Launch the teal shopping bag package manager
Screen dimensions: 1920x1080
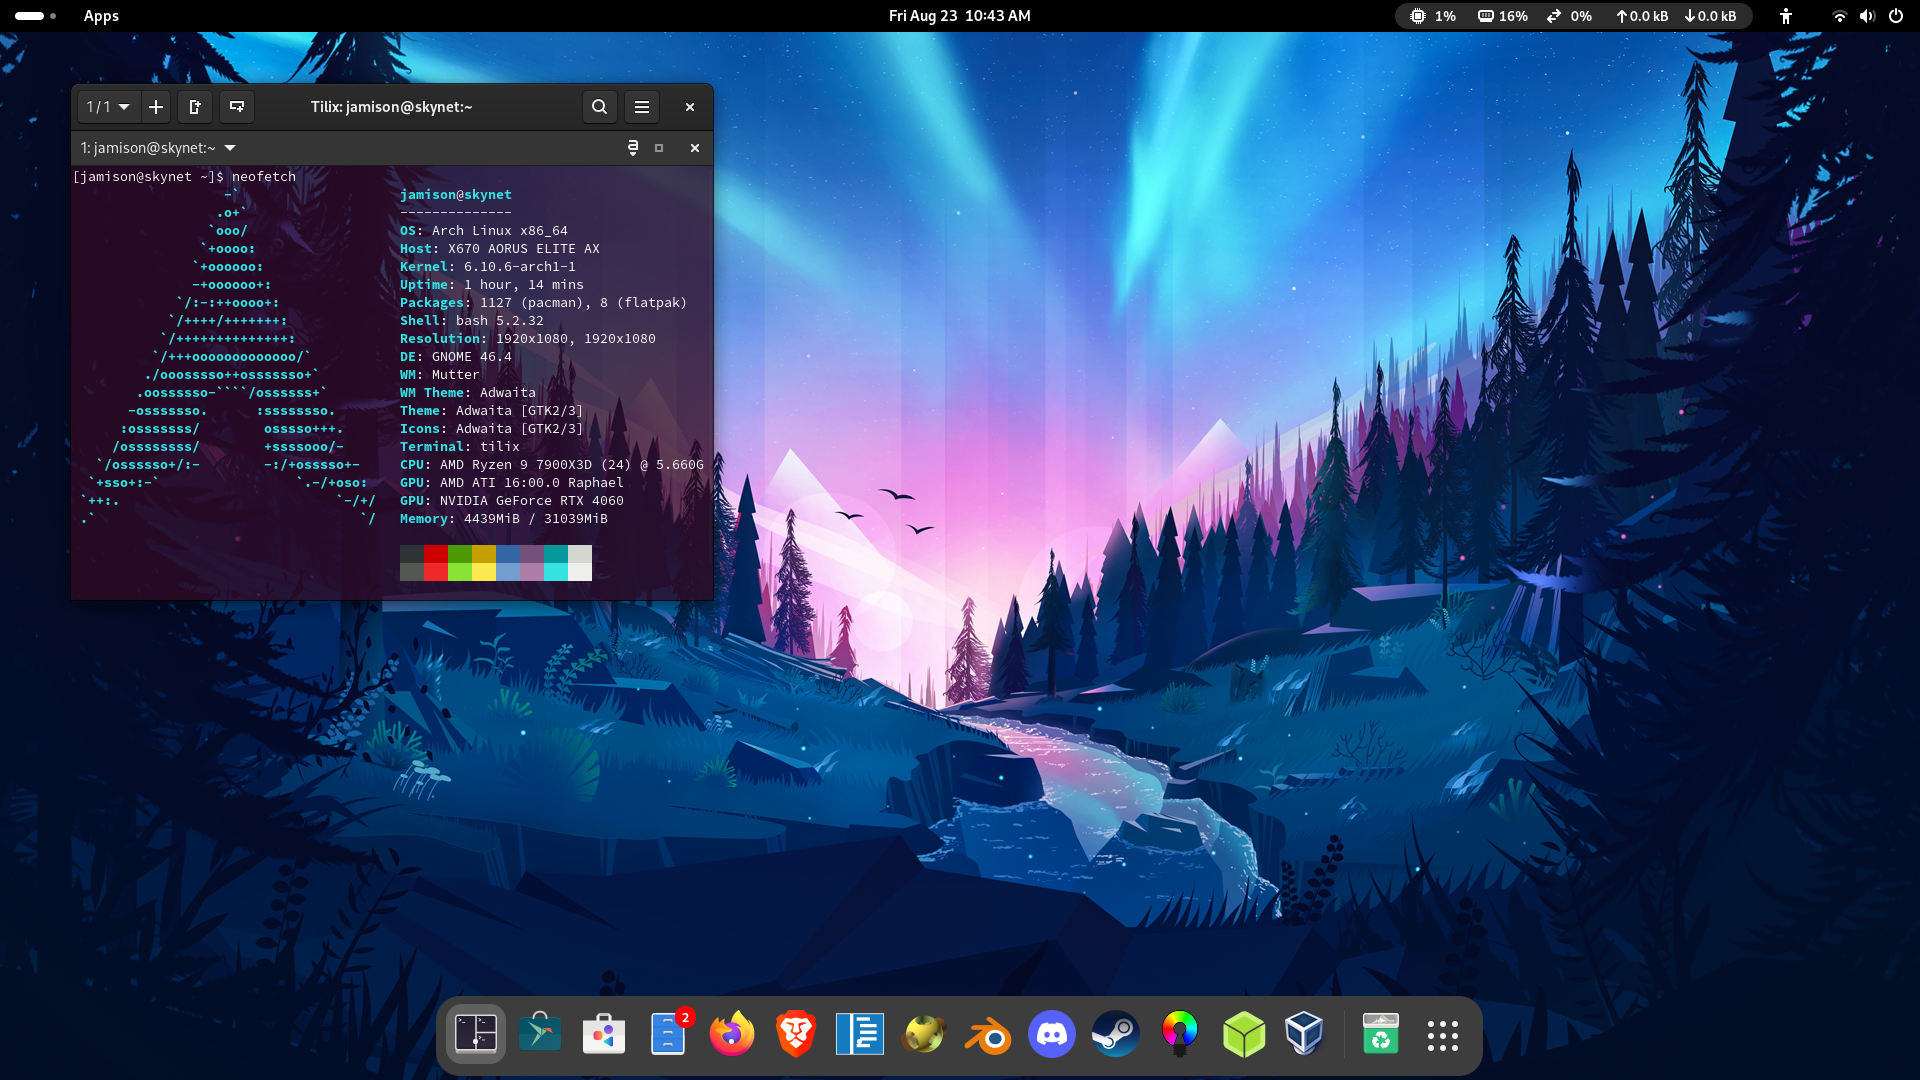540,1034
